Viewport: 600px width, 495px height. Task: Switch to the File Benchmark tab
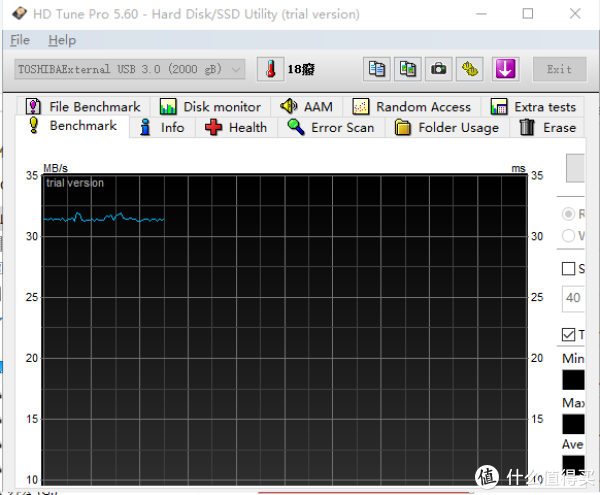pyautogui.click(x=83, y=107)
